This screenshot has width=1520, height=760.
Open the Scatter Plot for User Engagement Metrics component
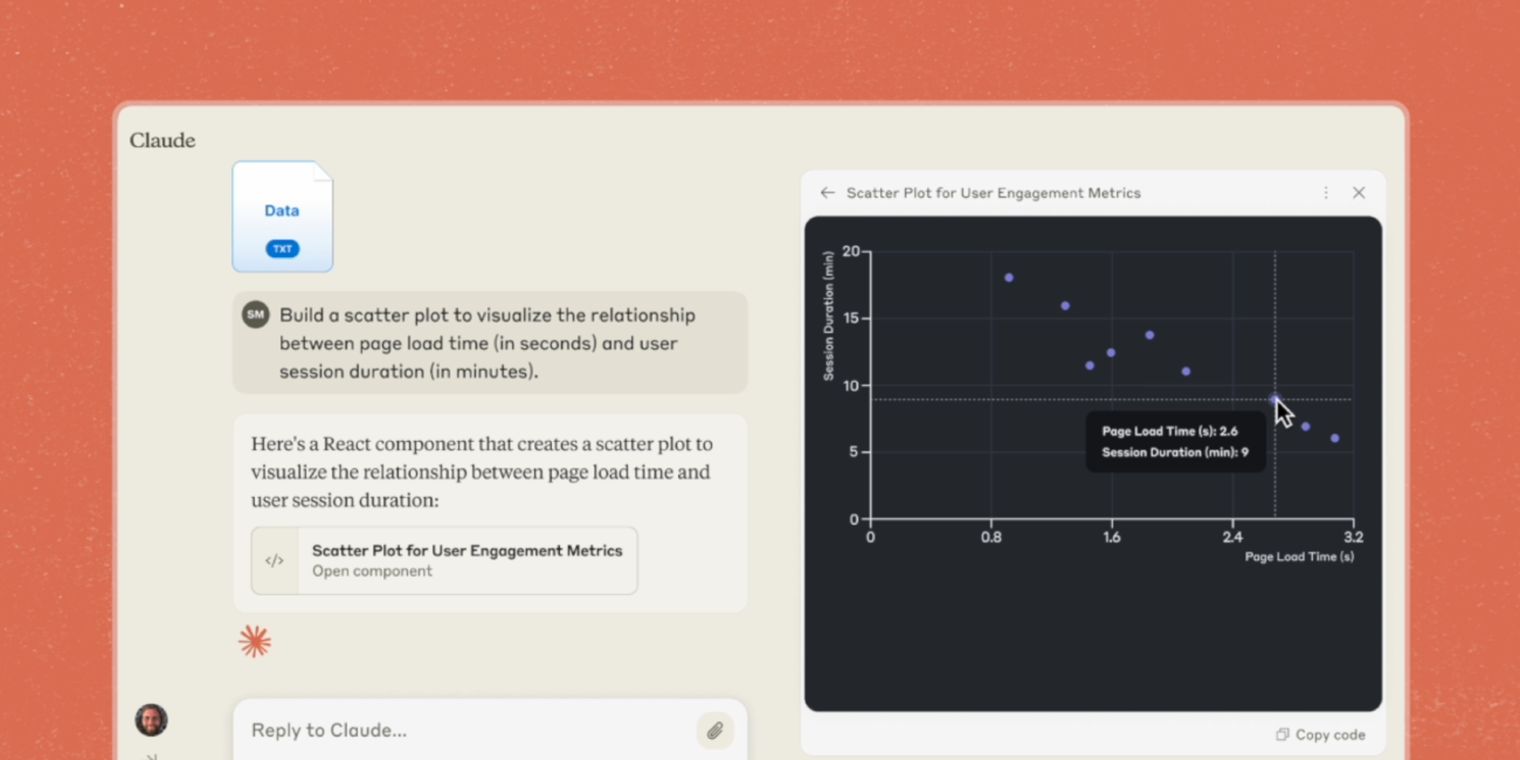[444, 561]
